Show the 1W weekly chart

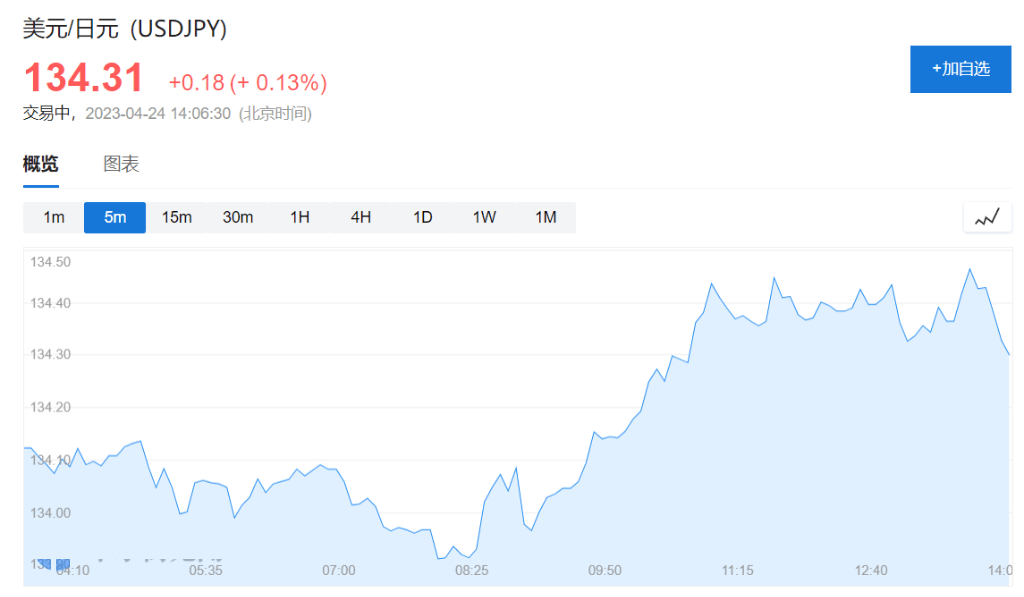[484, 218]
